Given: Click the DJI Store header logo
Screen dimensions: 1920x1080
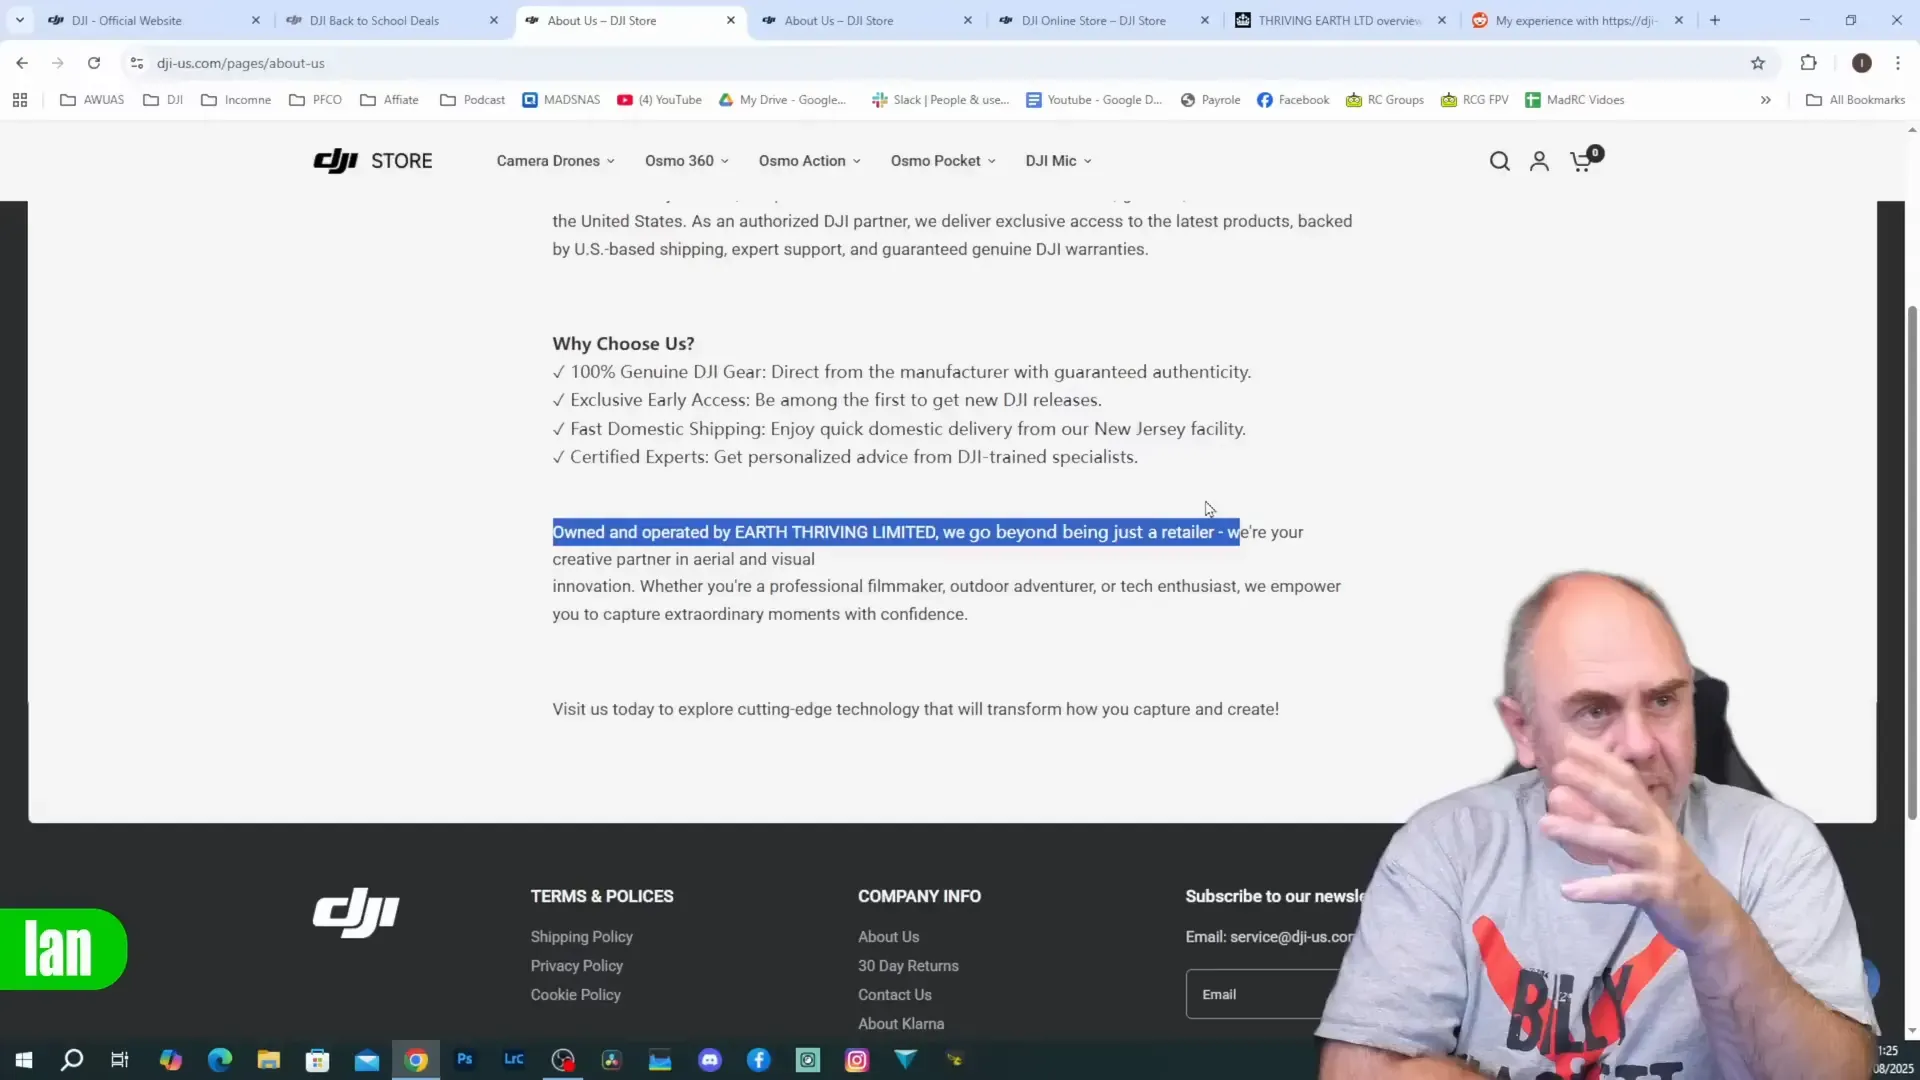Looking at the screenshot, I should 373,161.
